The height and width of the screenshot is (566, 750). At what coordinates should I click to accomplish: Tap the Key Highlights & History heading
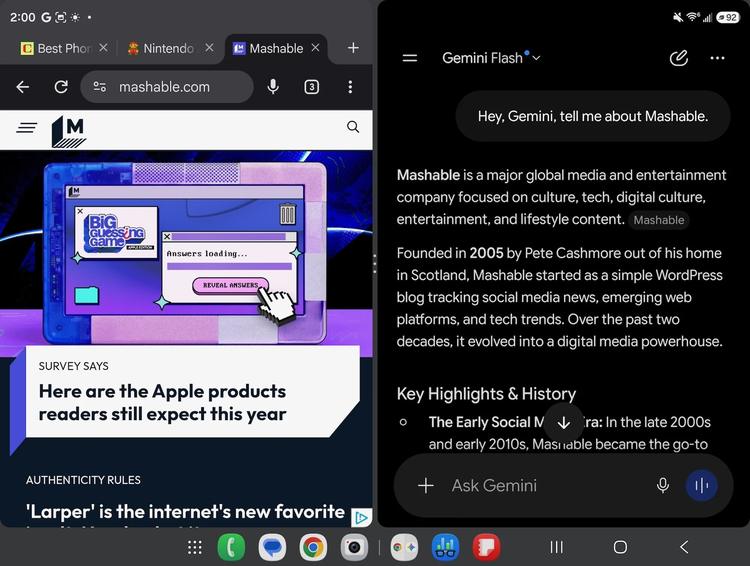(486, 394)
